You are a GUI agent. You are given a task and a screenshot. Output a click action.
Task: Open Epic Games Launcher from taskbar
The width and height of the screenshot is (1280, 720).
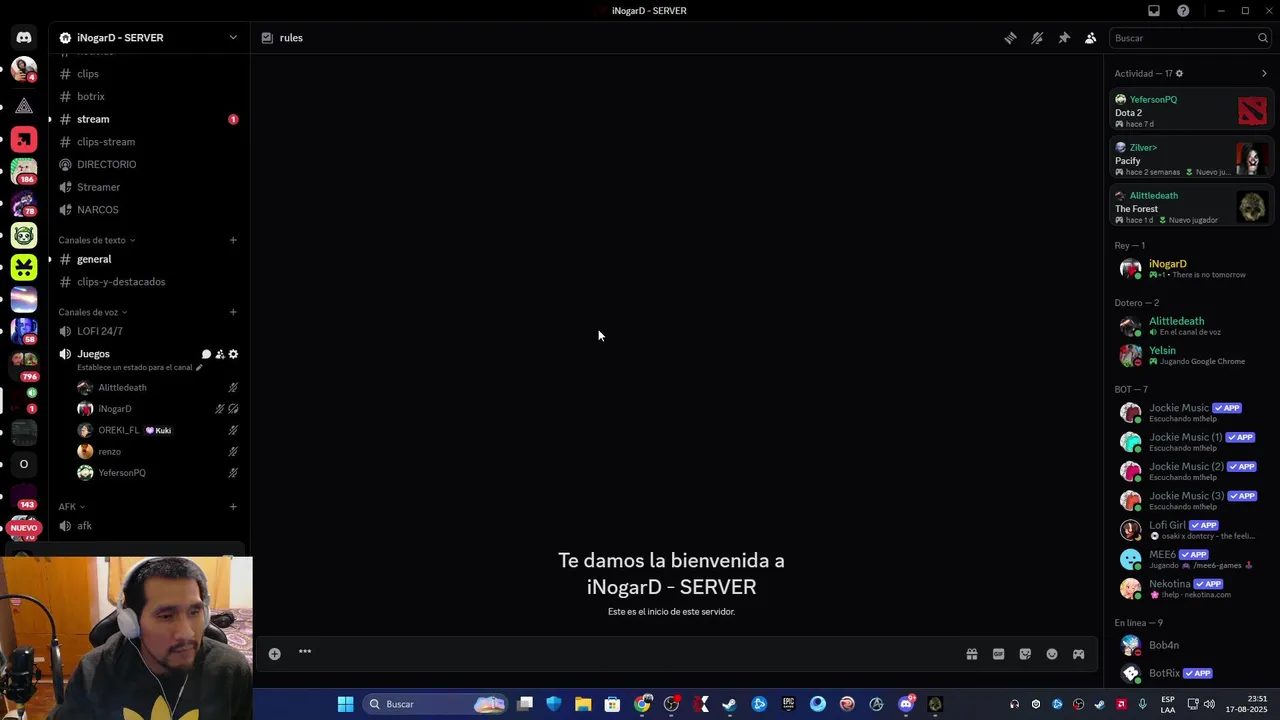[788, 704]
